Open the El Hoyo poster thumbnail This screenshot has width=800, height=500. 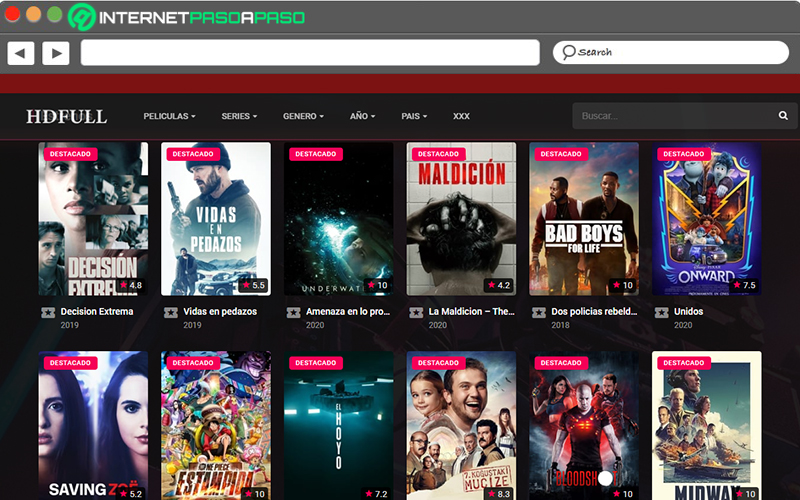click(339, 426)
